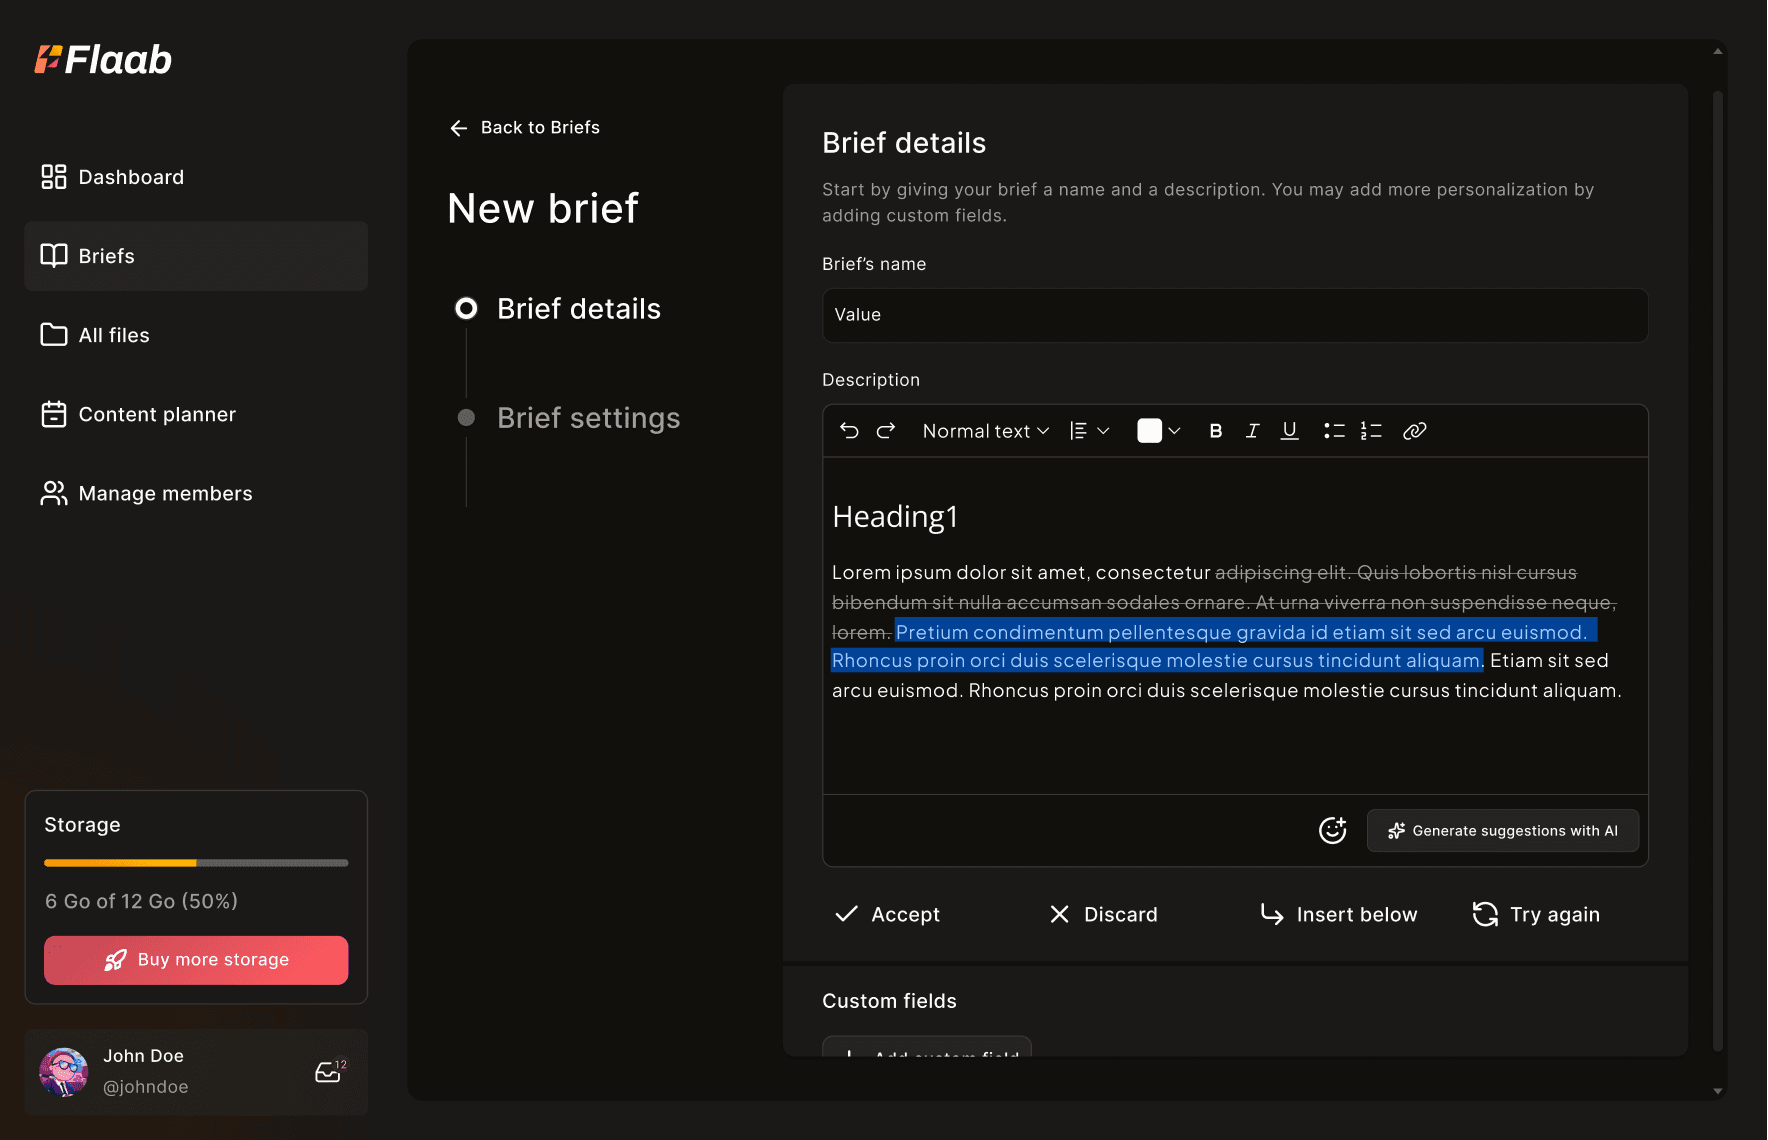Click the inner panel vertical scrollbar
The height and width of the screenshot is (1140, 1768).
click(x=1718, y=570)
